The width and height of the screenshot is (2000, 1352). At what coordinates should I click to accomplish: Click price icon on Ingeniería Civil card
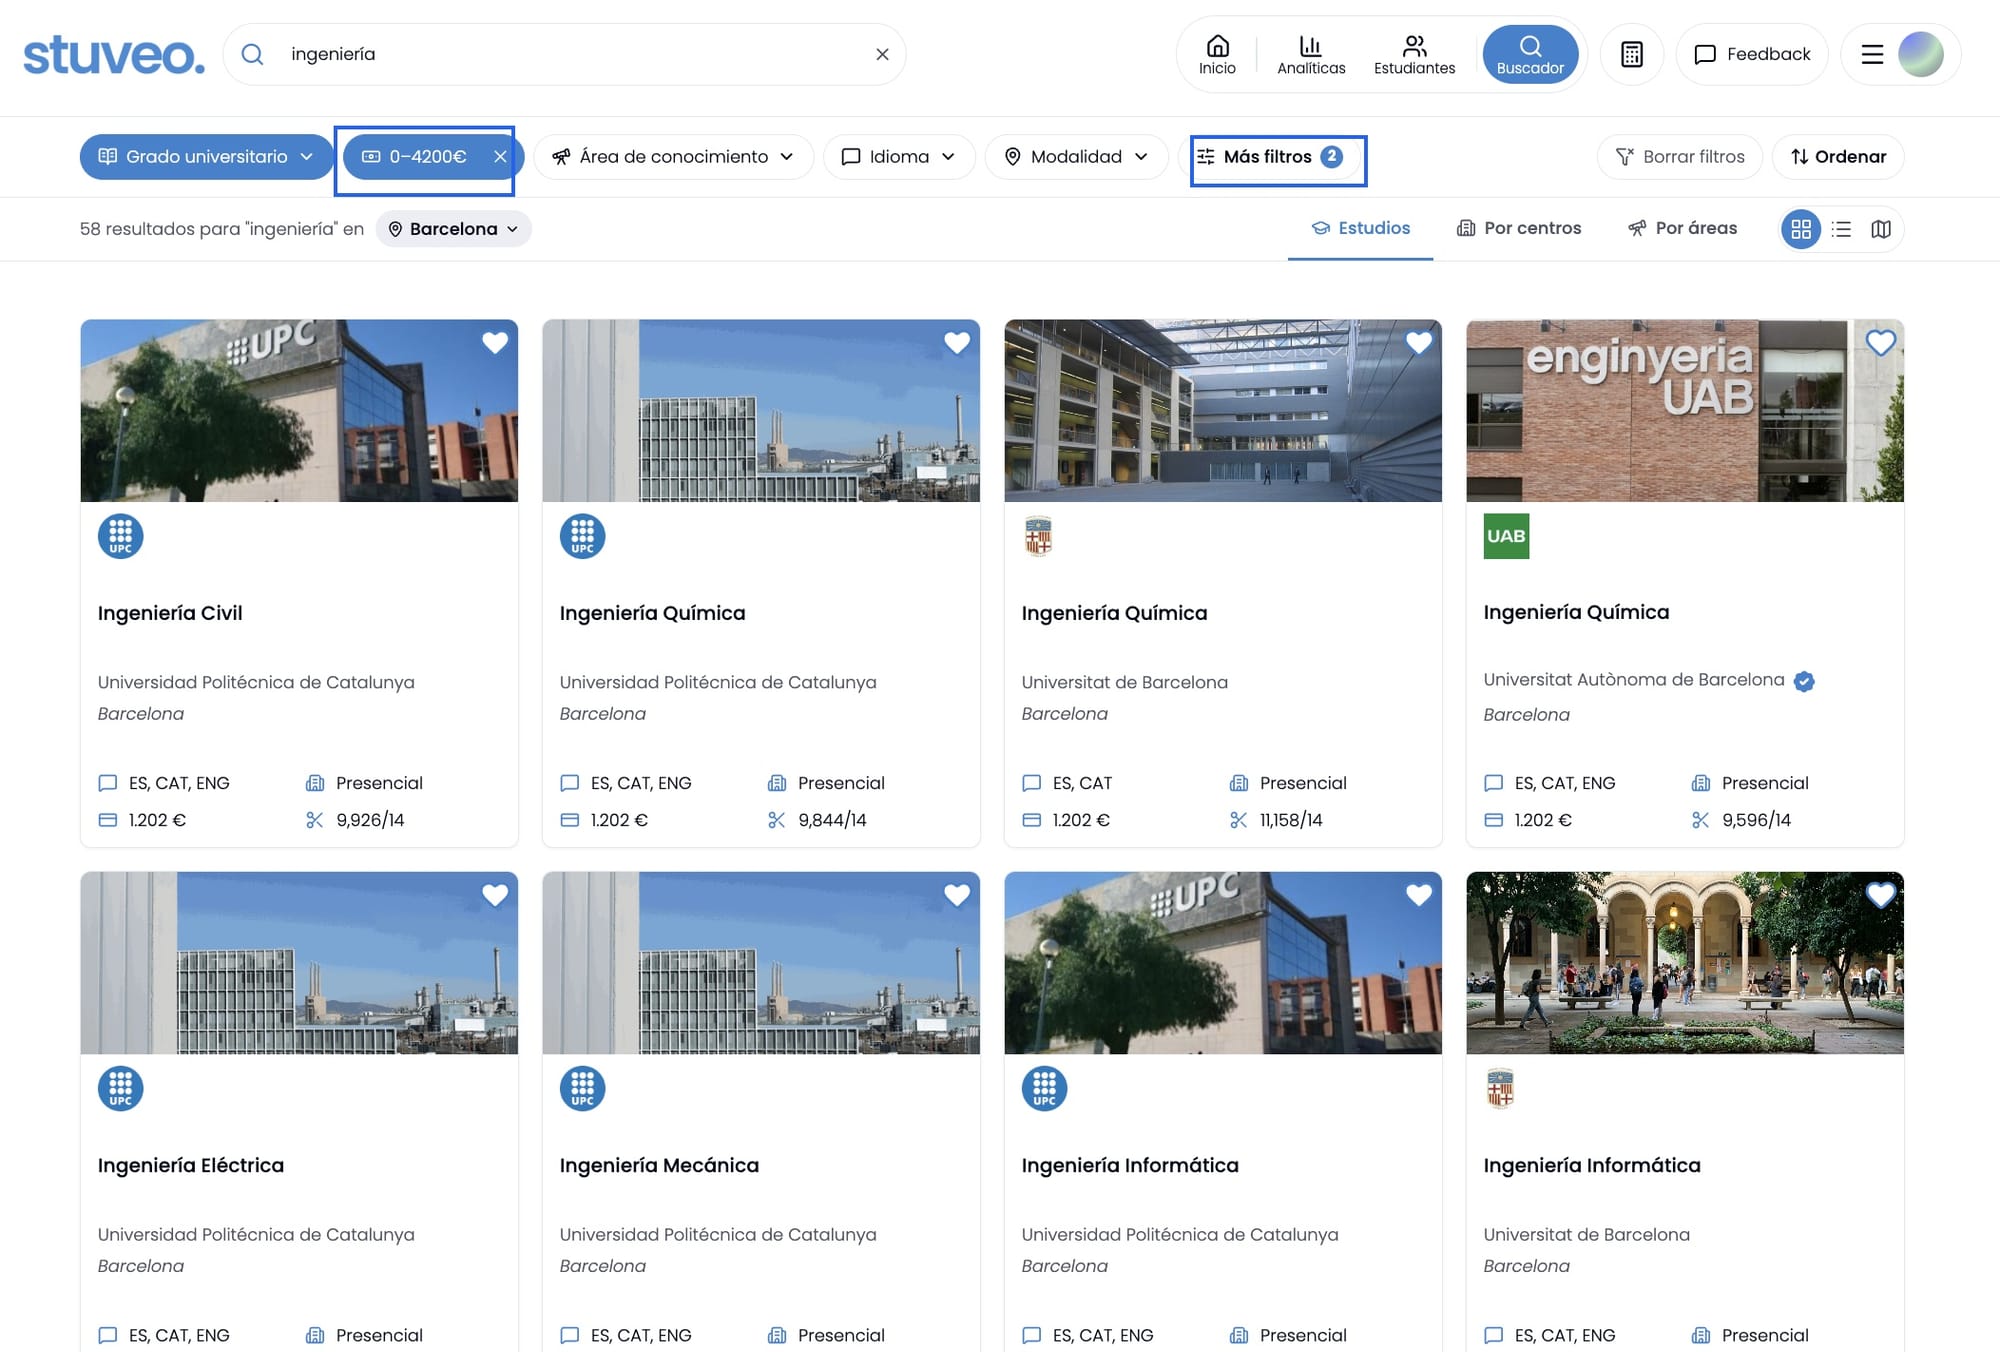pyautogui.click(x=108, y=820)
